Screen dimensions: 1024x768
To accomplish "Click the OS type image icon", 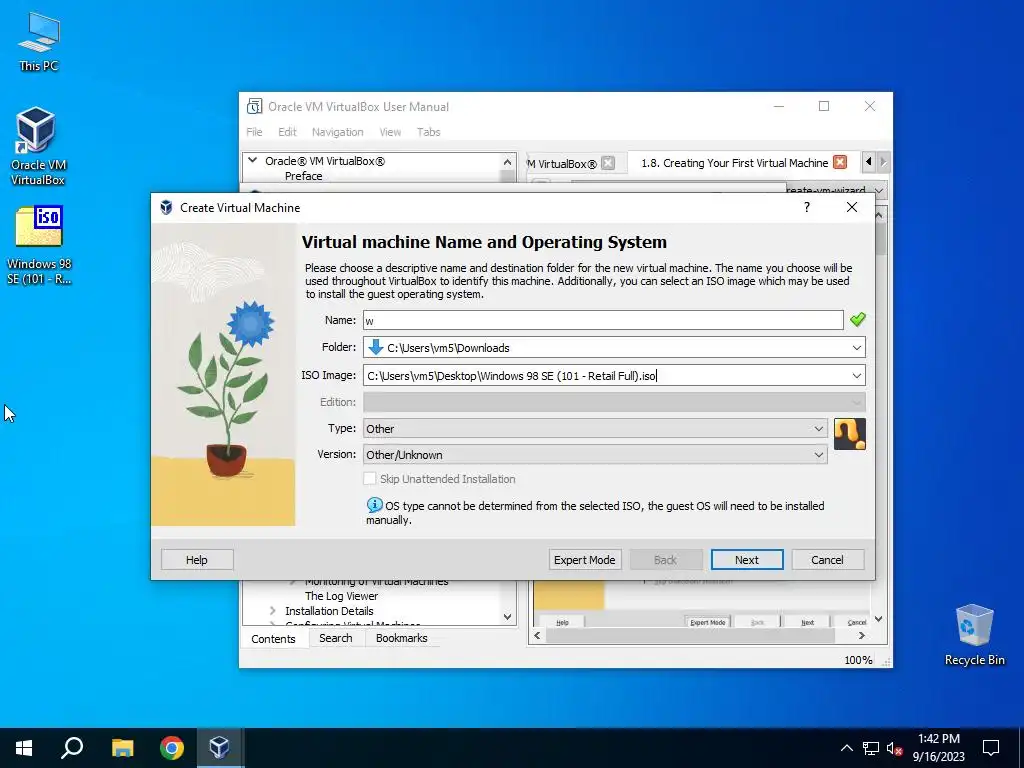I will coord(850,434).
